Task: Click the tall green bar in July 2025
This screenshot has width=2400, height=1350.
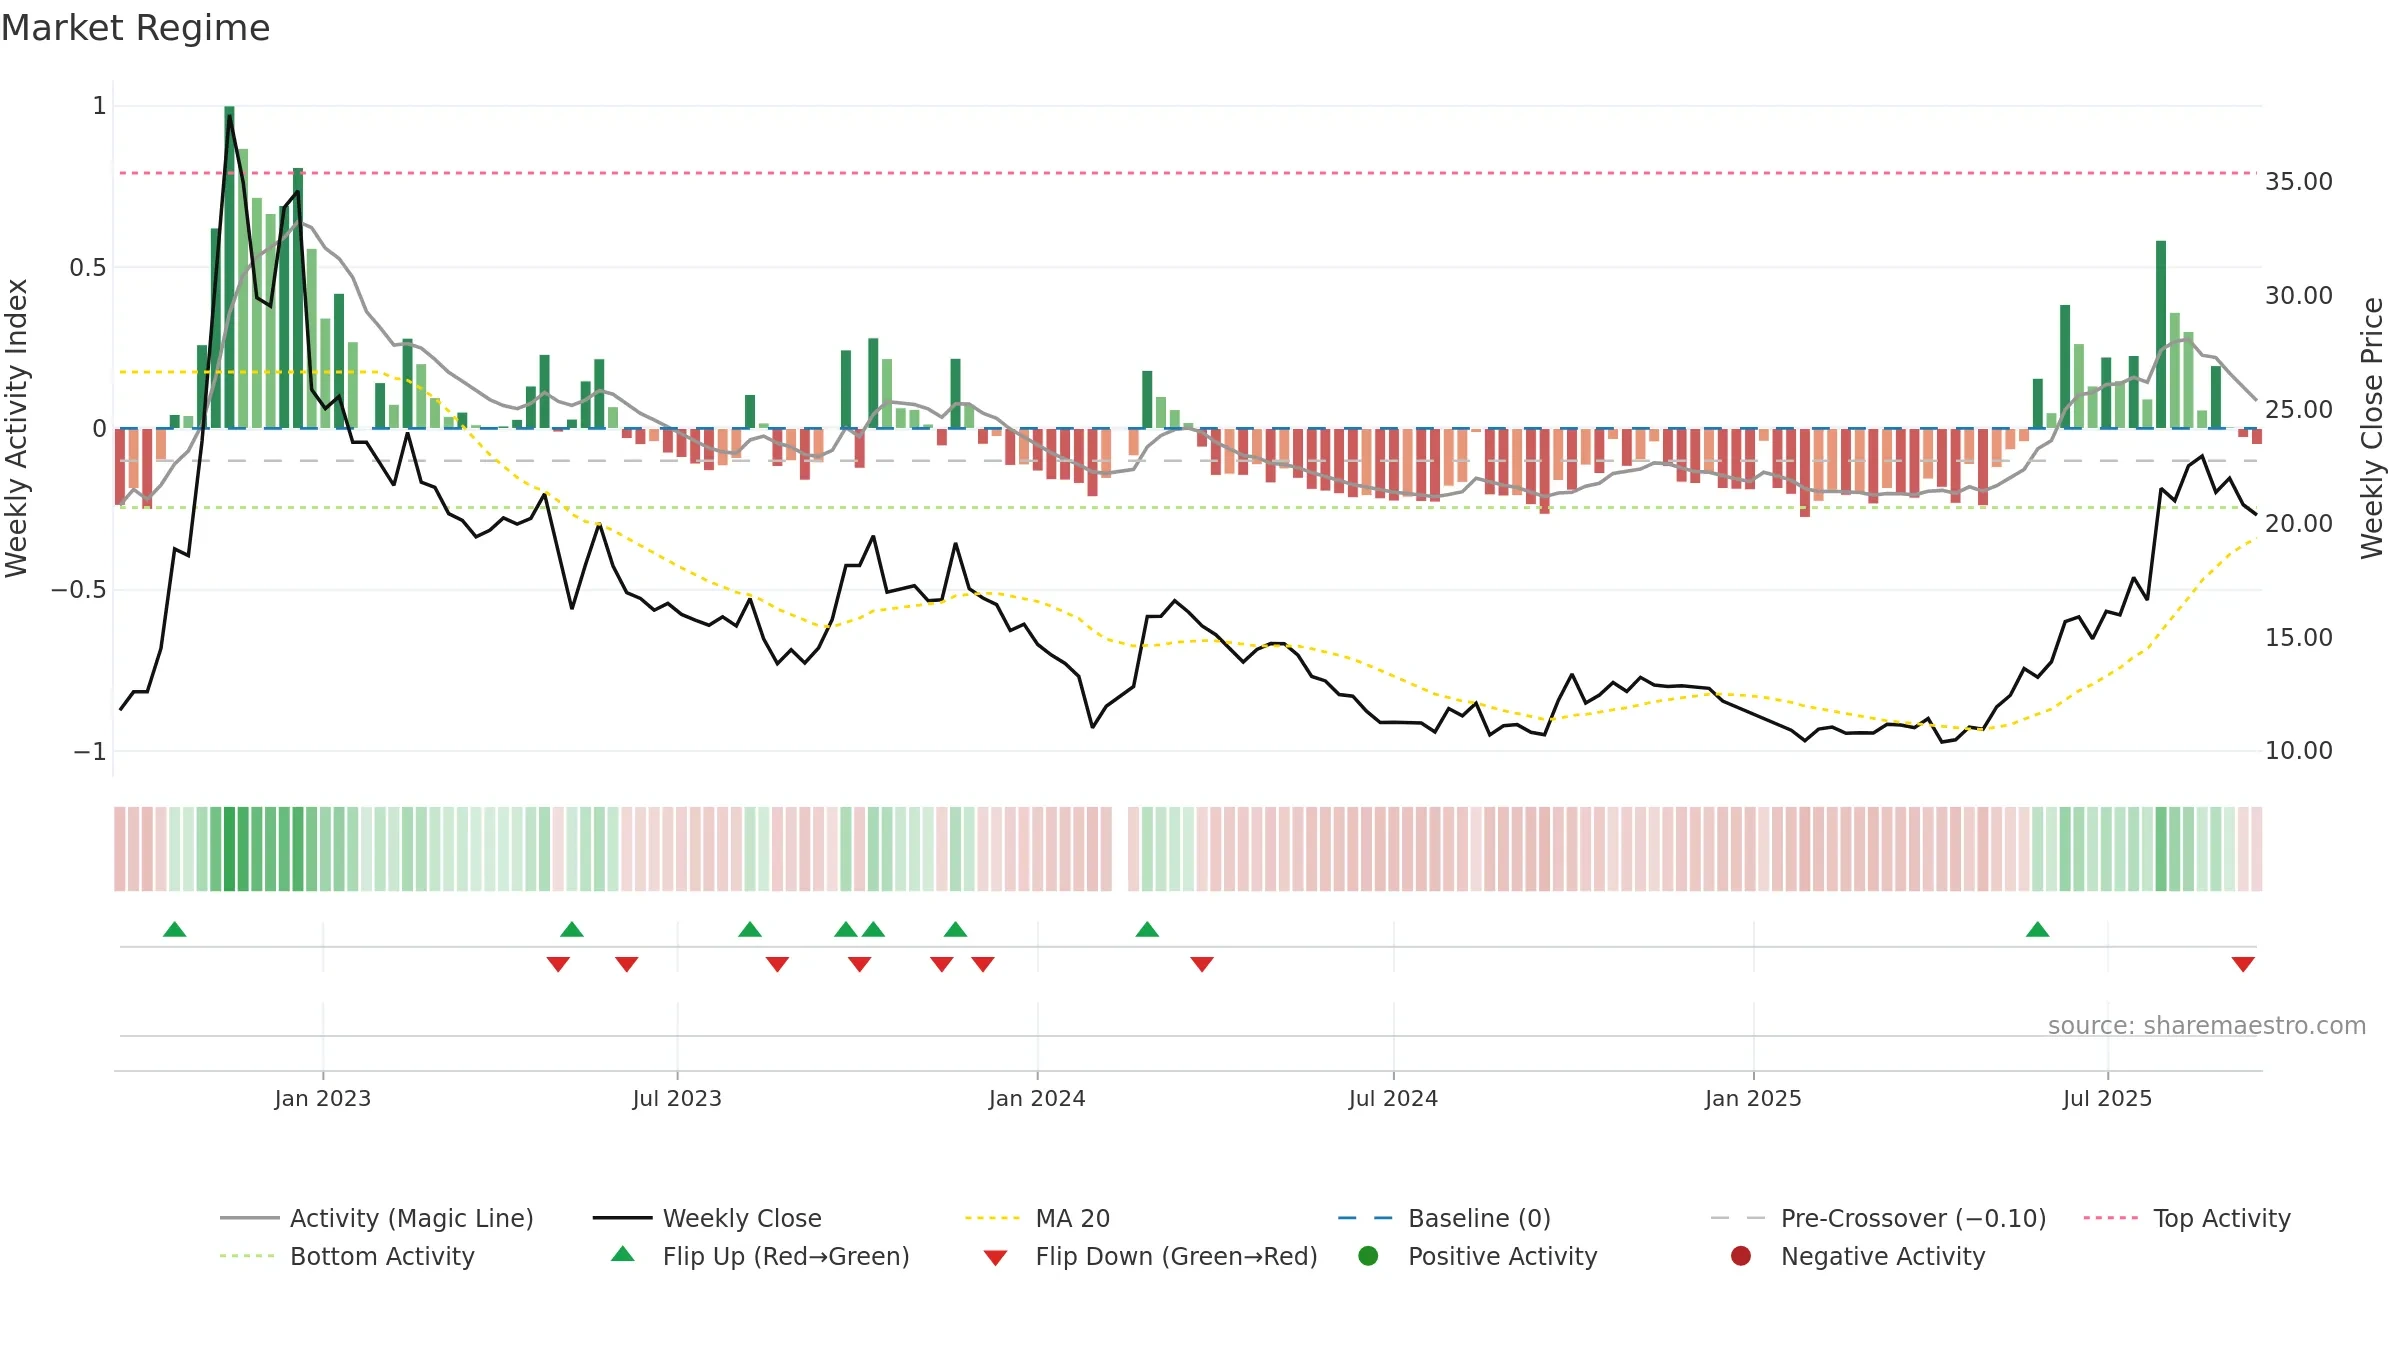Action: tap(2161, 334)
